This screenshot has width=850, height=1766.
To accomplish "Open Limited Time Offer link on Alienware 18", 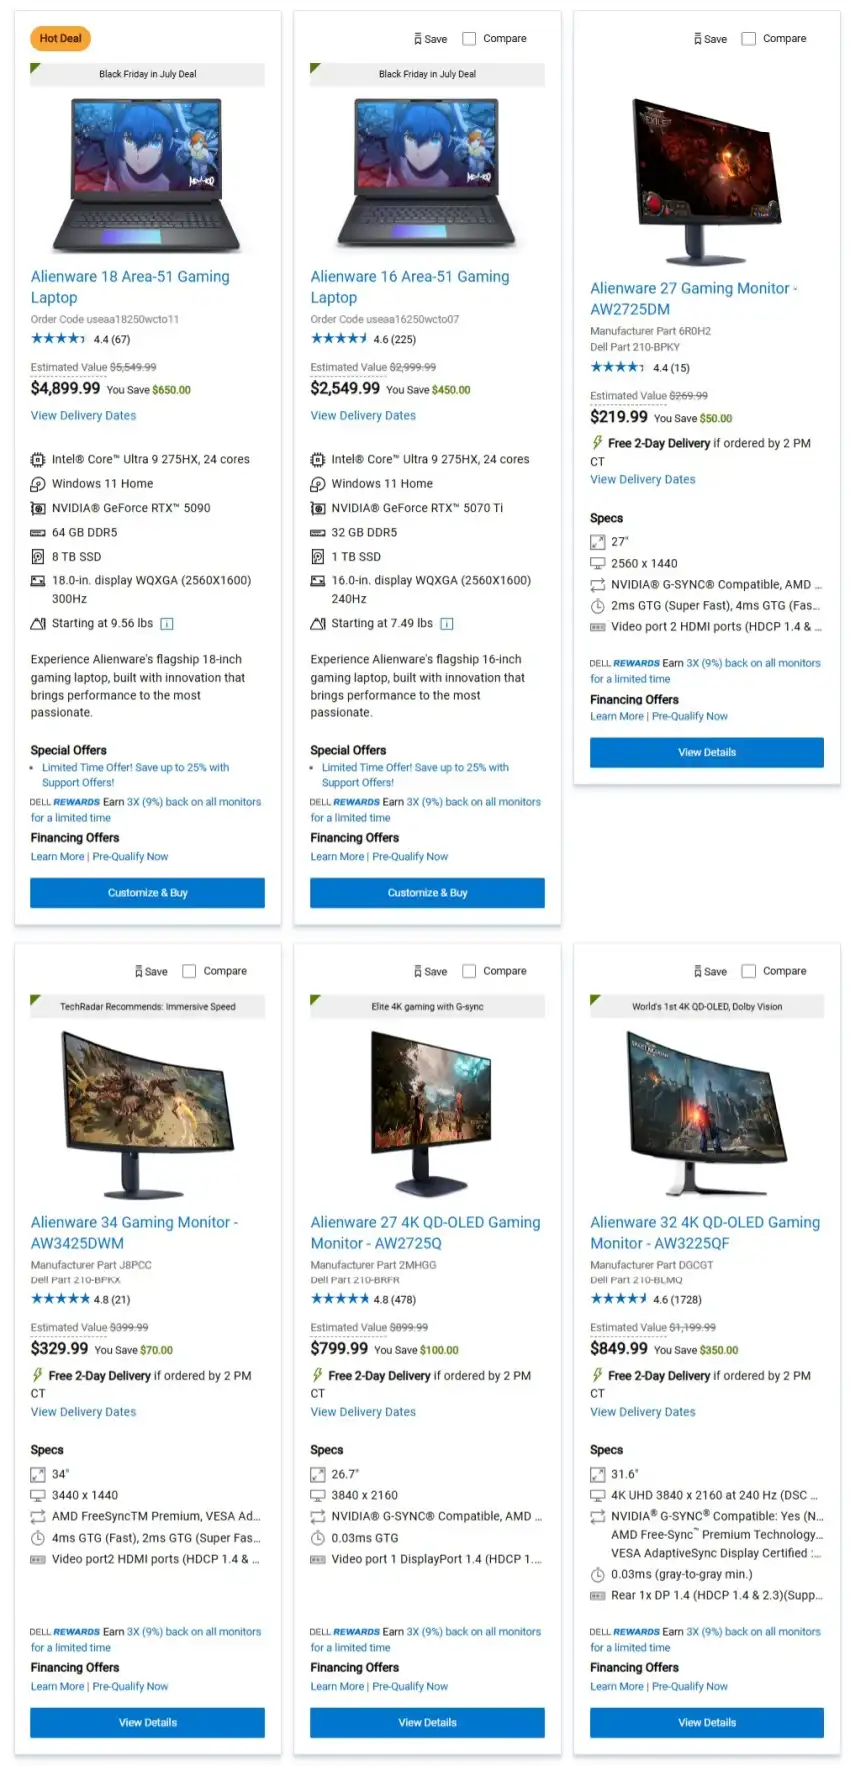I will (135, 775).
